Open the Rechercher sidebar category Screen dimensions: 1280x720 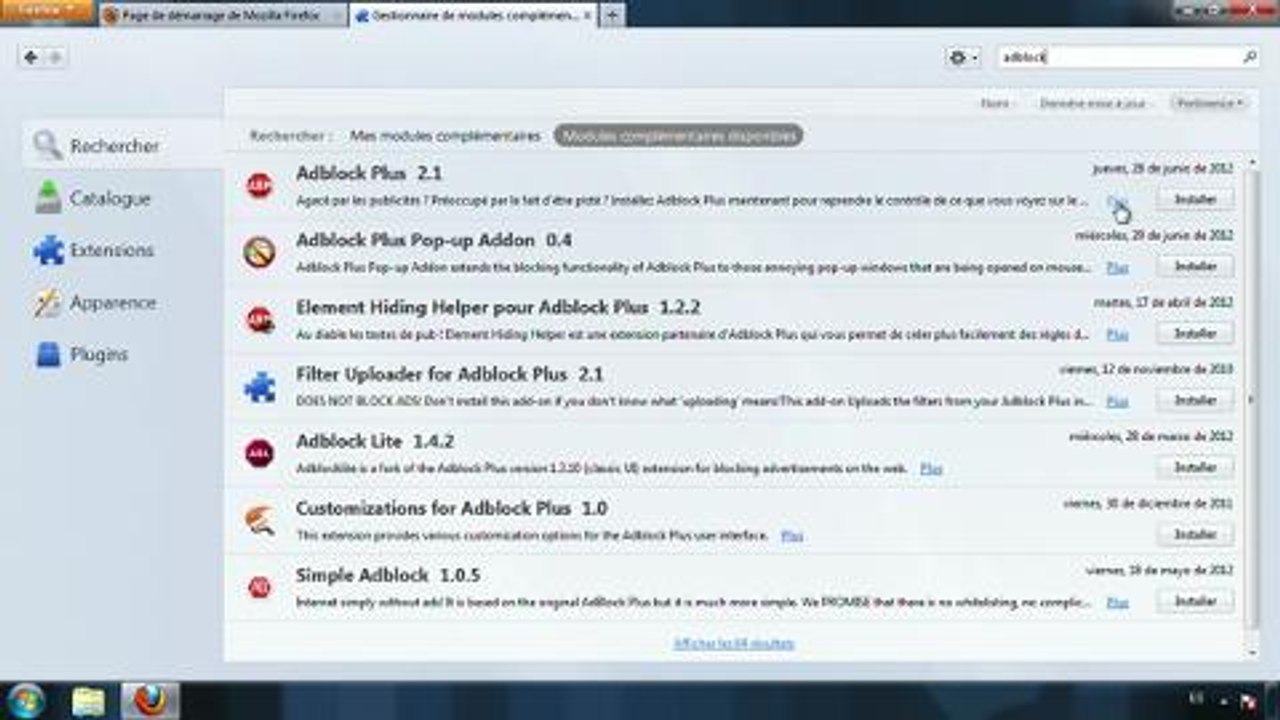click(x=122, y=146)
